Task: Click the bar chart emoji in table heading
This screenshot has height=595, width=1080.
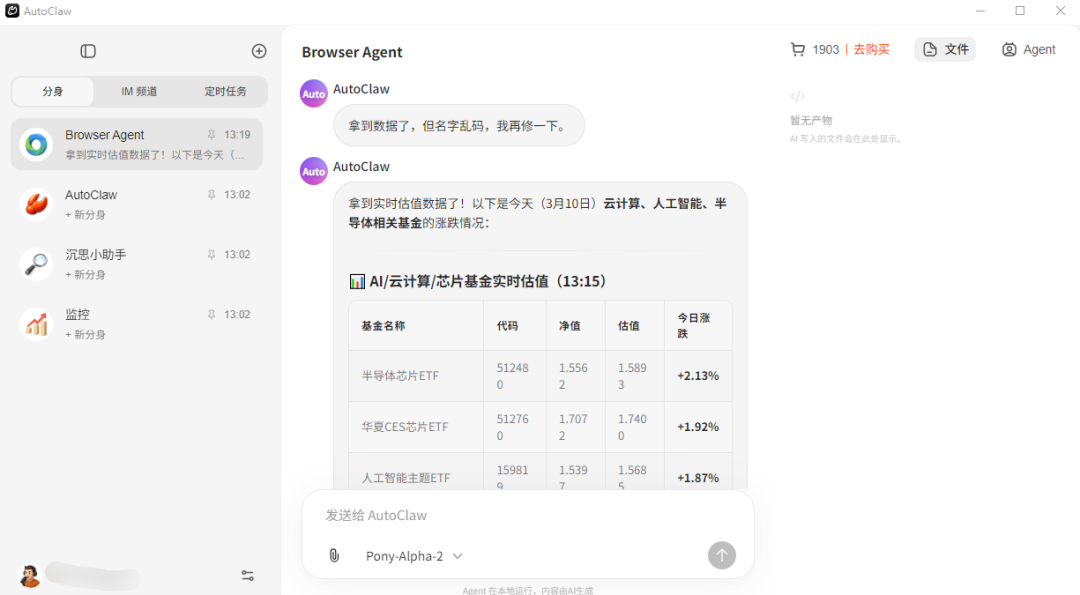Action: (357, 282)
